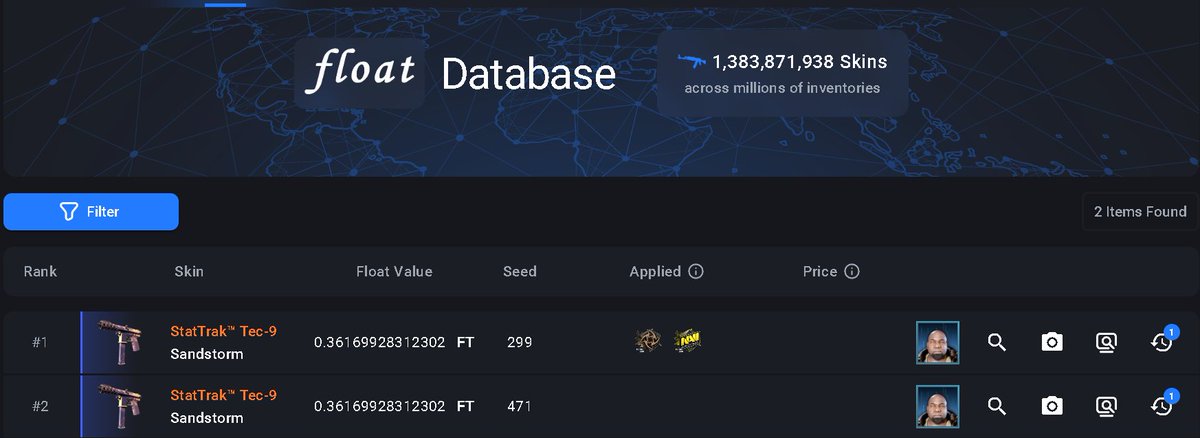Click the Price info icon

852,271
